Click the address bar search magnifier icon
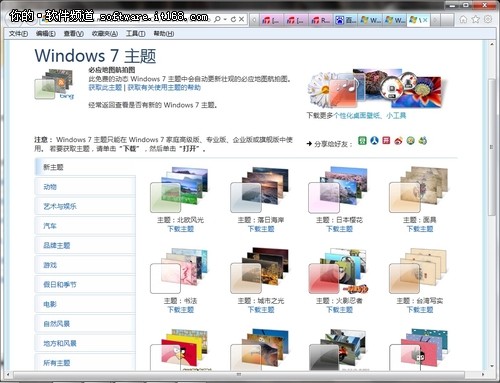Viewport: 500px width, 383px height. coord(217,19)
